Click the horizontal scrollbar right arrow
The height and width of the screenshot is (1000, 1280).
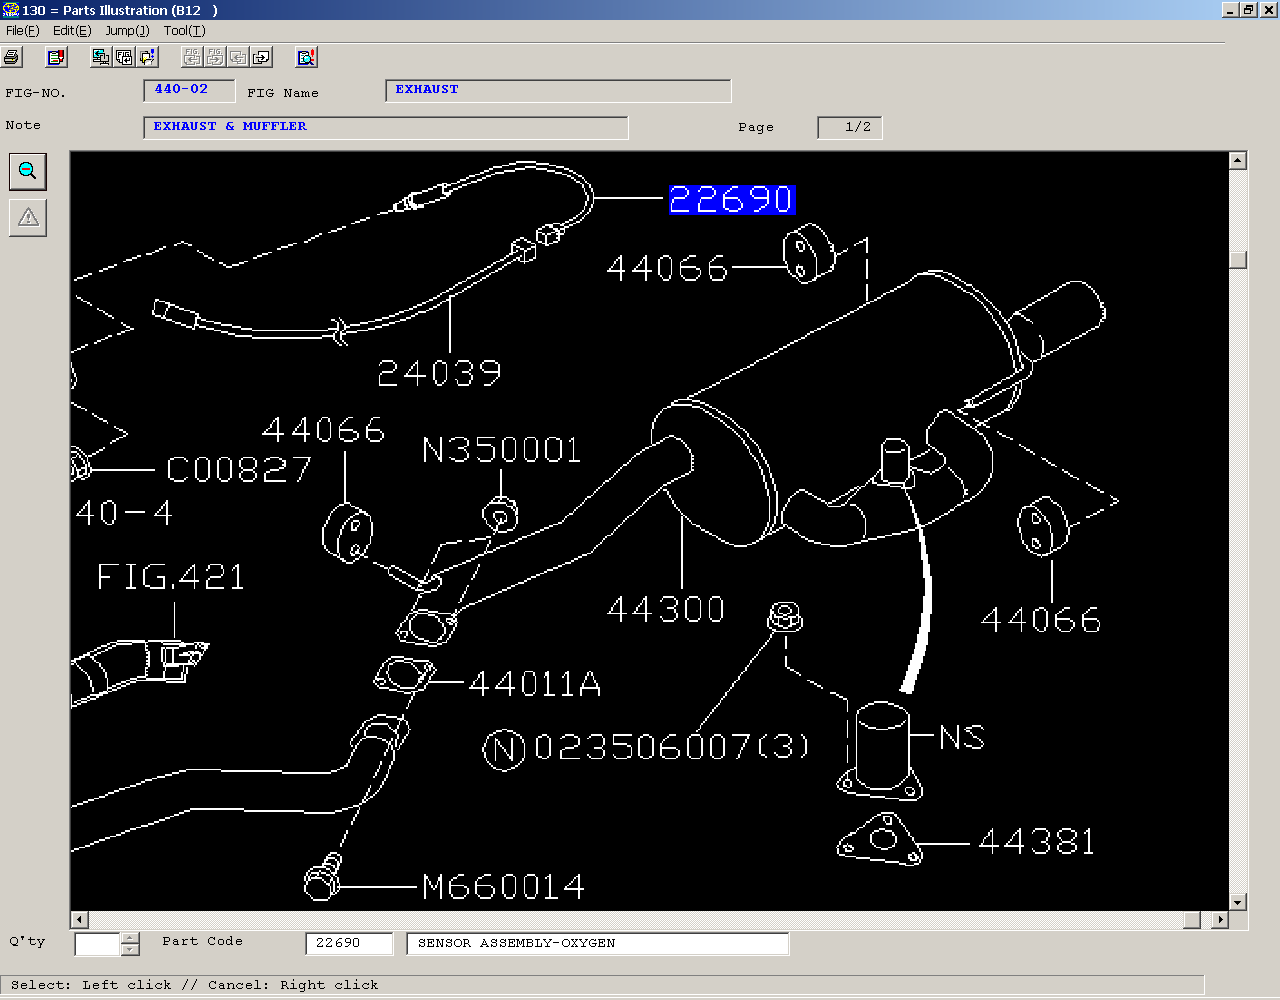coord(1219,920)
